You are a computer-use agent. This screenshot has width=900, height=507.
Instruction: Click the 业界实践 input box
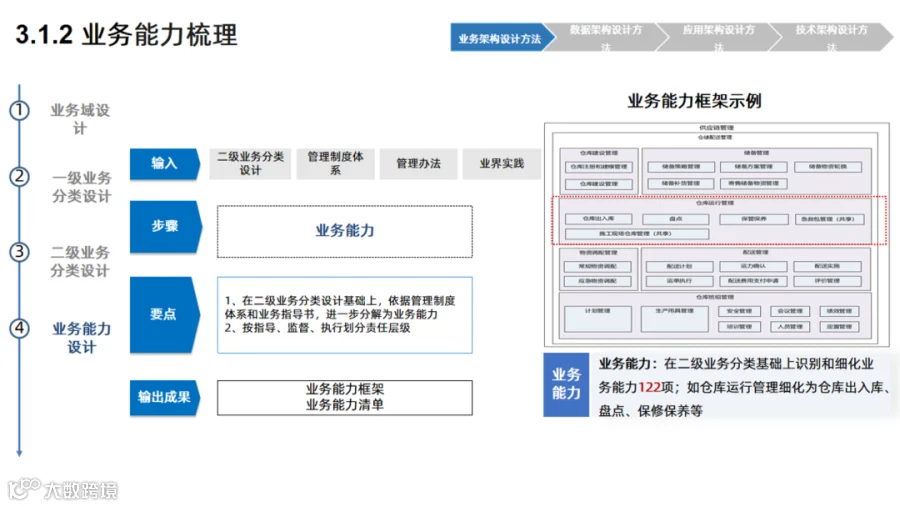(502, 164)
